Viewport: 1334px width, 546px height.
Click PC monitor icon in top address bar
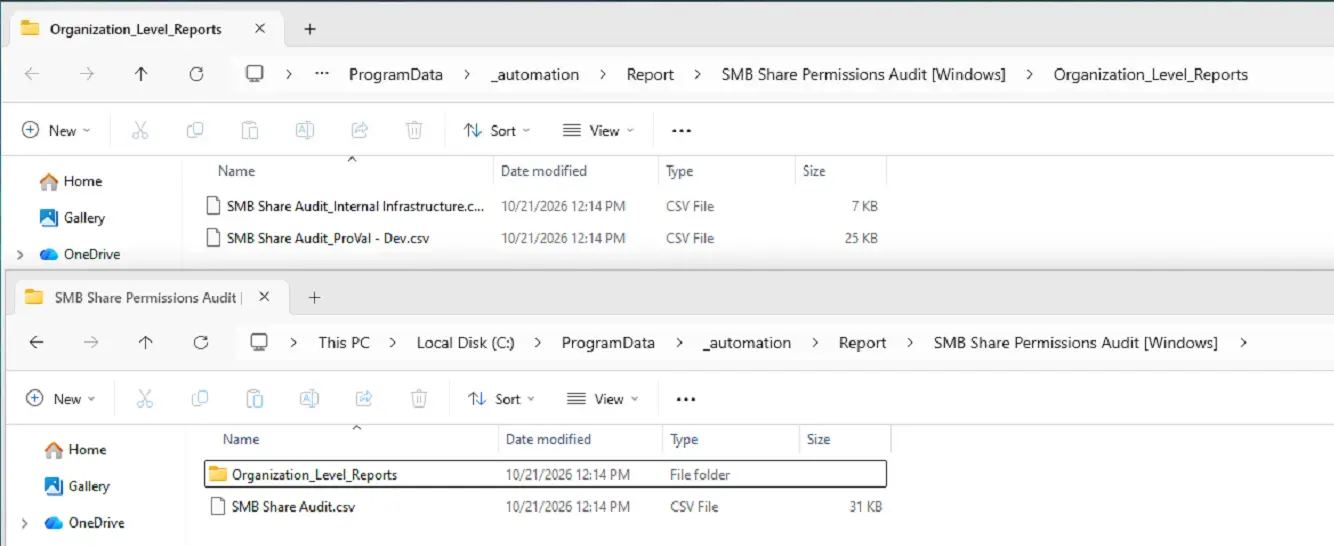click(255, 74)
